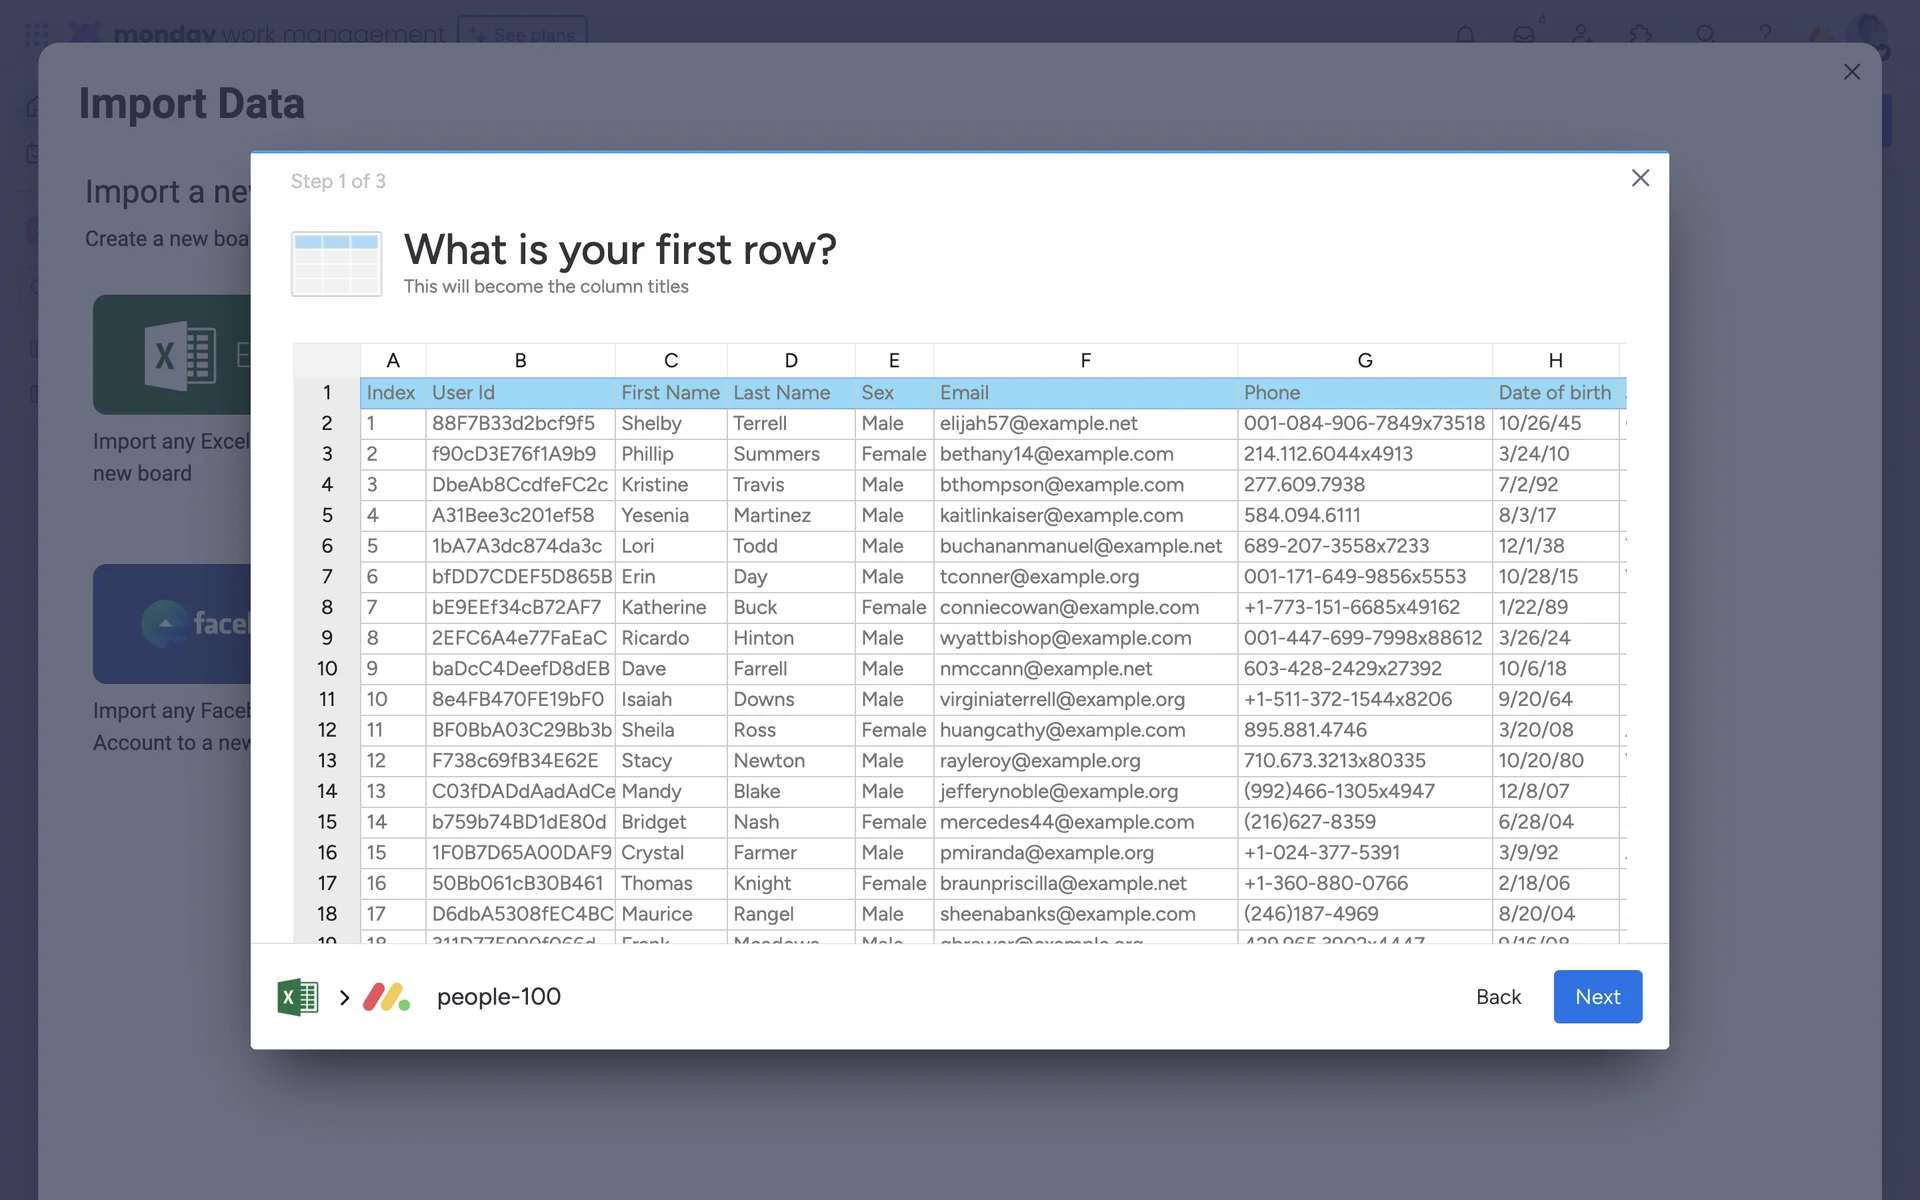Open the search icon in top bar
This screenshot has height=1200, width=1920.
coord(1706,34)
